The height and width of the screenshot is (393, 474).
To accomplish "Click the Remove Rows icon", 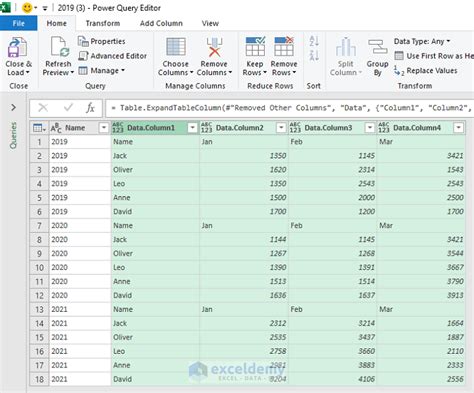I will pos(284,46).
